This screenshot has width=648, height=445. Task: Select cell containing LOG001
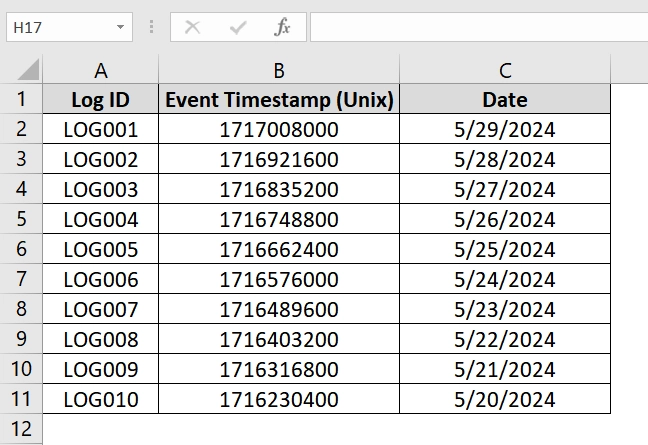100,129
